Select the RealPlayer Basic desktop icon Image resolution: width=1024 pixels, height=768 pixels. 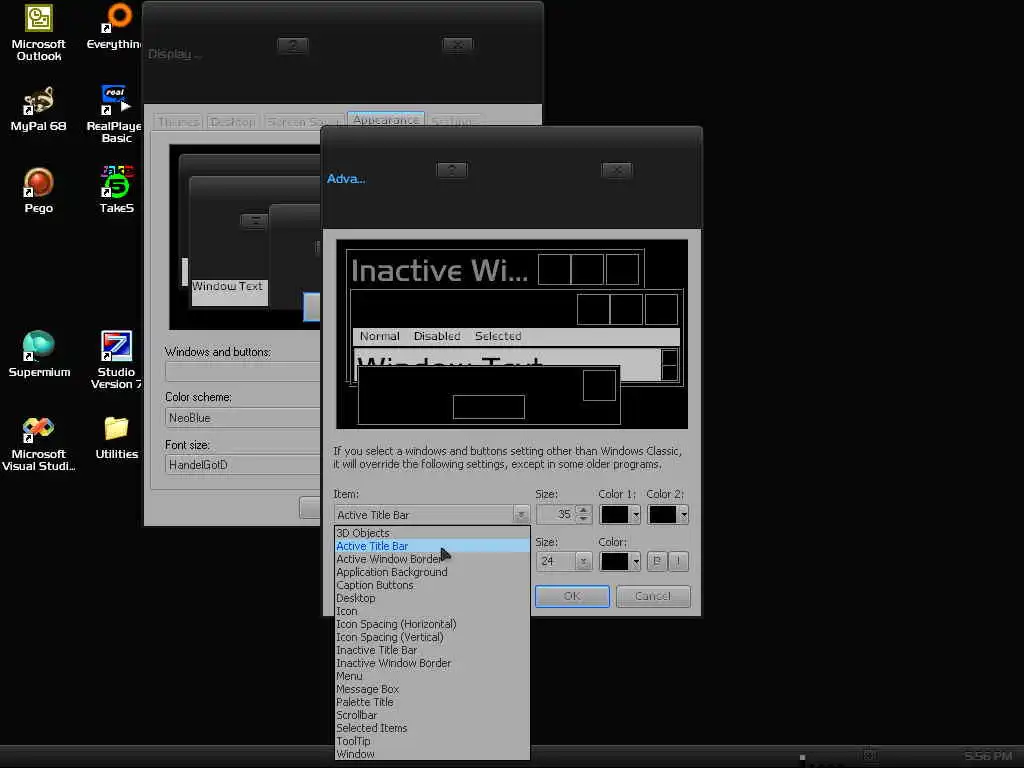pos(115,114)
